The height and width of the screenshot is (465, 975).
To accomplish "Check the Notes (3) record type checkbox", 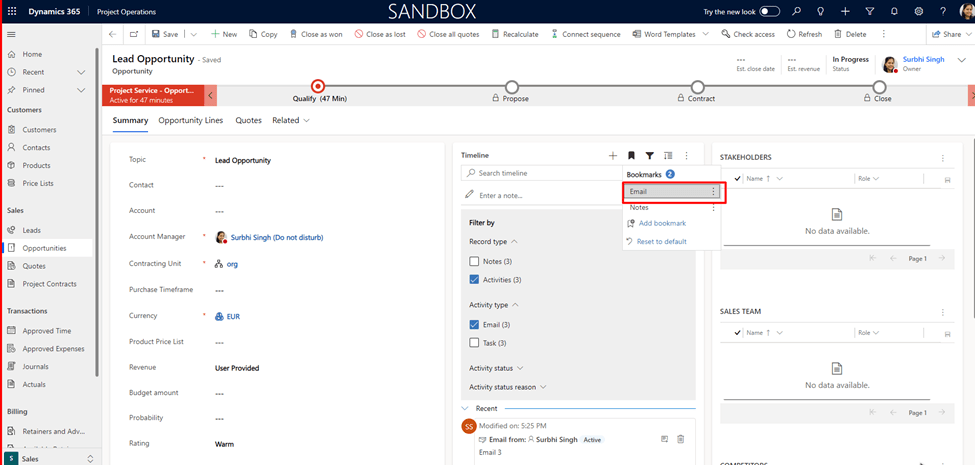I will (474, 261).
